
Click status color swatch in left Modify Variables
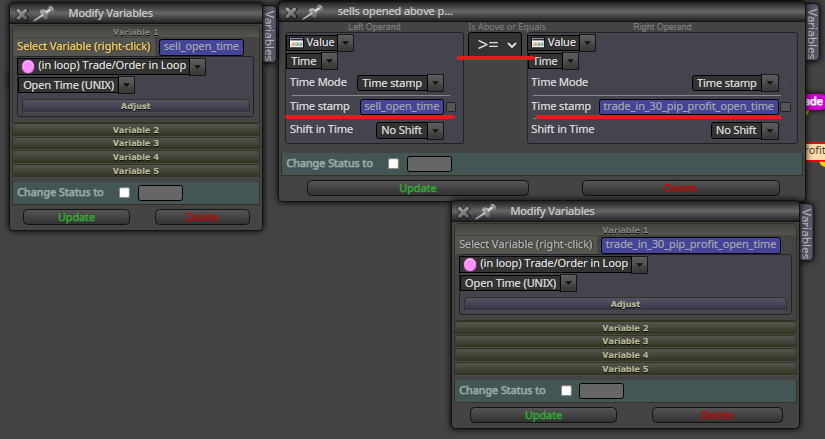click(x=160, y=193)
